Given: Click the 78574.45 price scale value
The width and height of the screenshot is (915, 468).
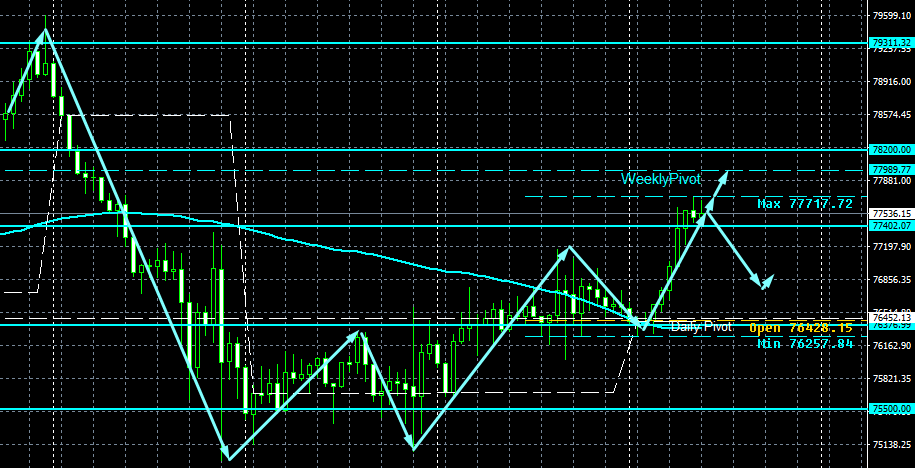Looking at the screenshot, I should coord(892,114).
